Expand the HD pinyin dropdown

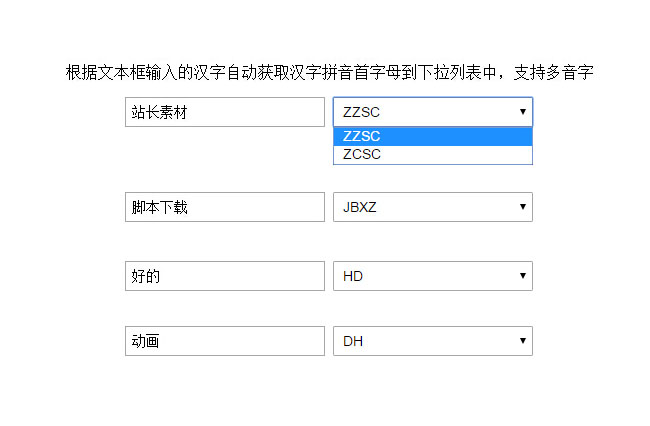tap(432, 276)
